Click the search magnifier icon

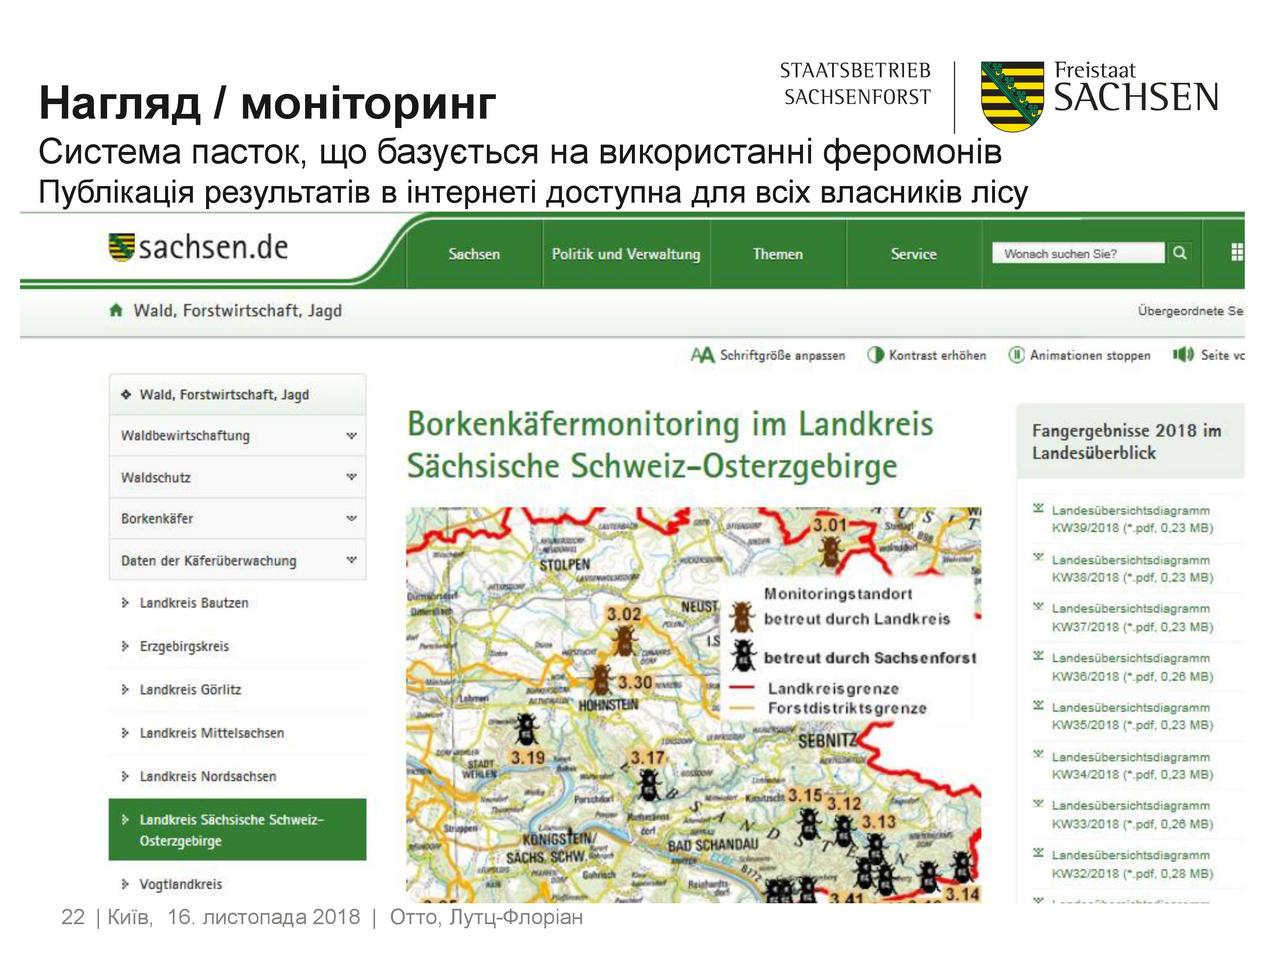(1180, 253)
